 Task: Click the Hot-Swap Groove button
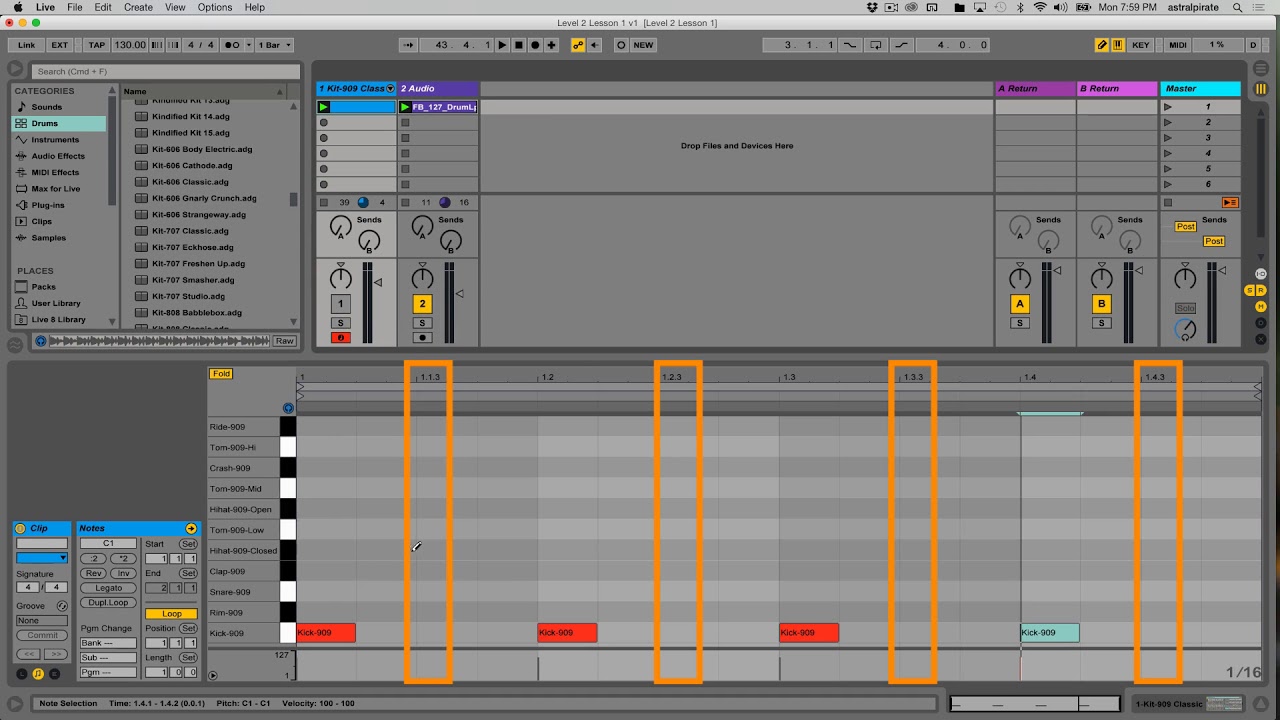pyautogui.click(x=62, y=606)
